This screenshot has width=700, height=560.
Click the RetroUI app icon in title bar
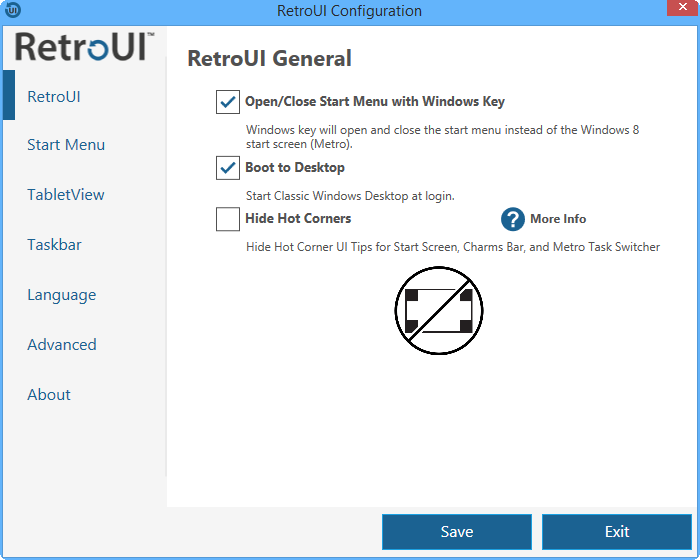click(x=13, y=10)
